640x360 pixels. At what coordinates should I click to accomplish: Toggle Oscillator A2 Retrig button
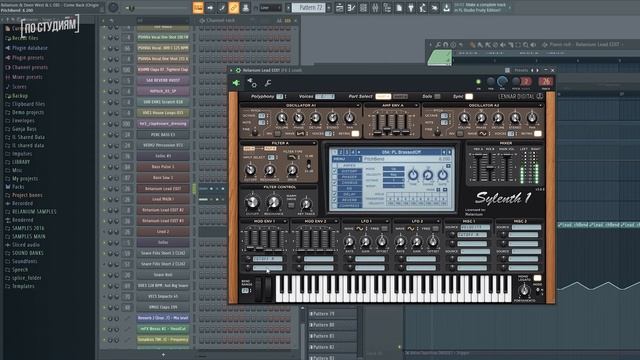pyautogui.click(x=538, y=133)
